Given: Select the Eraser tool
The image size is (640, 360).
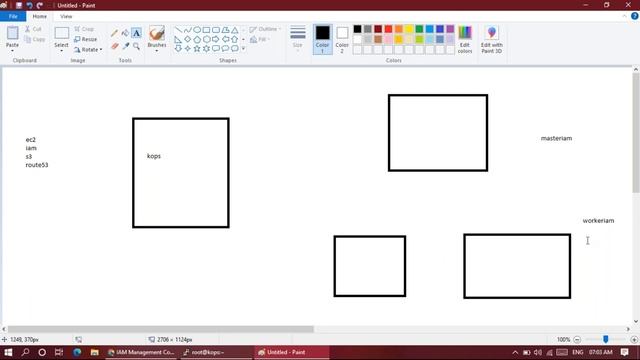Looking at the screenshot, I should 115,46.
